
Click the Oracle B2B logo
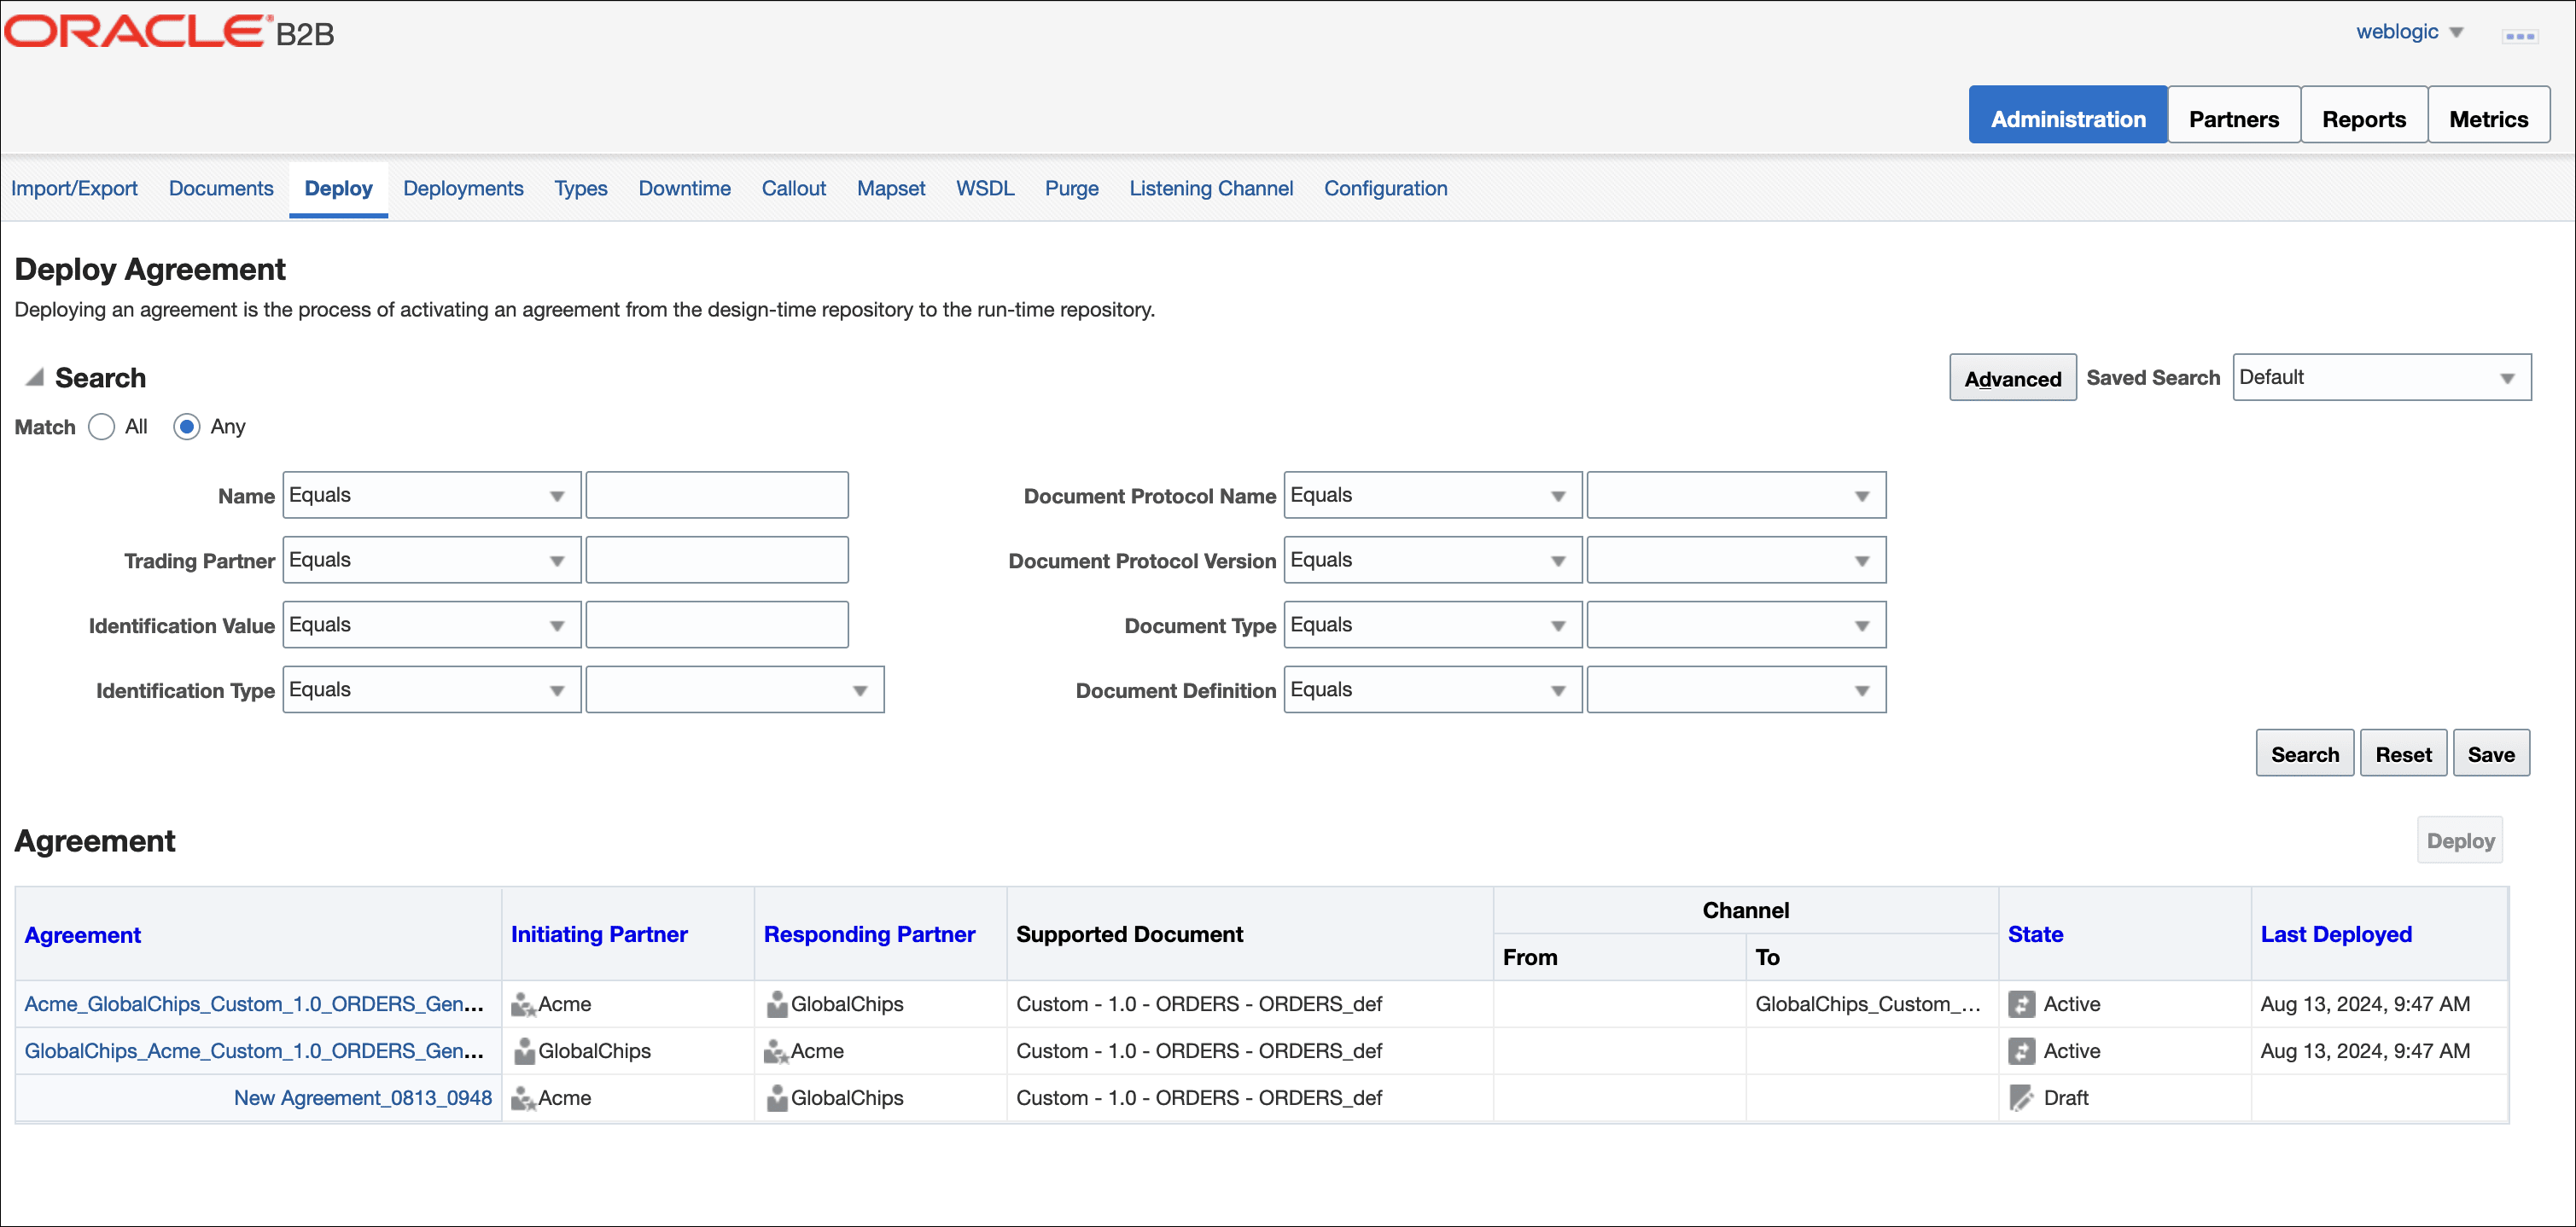click(170, 31)
